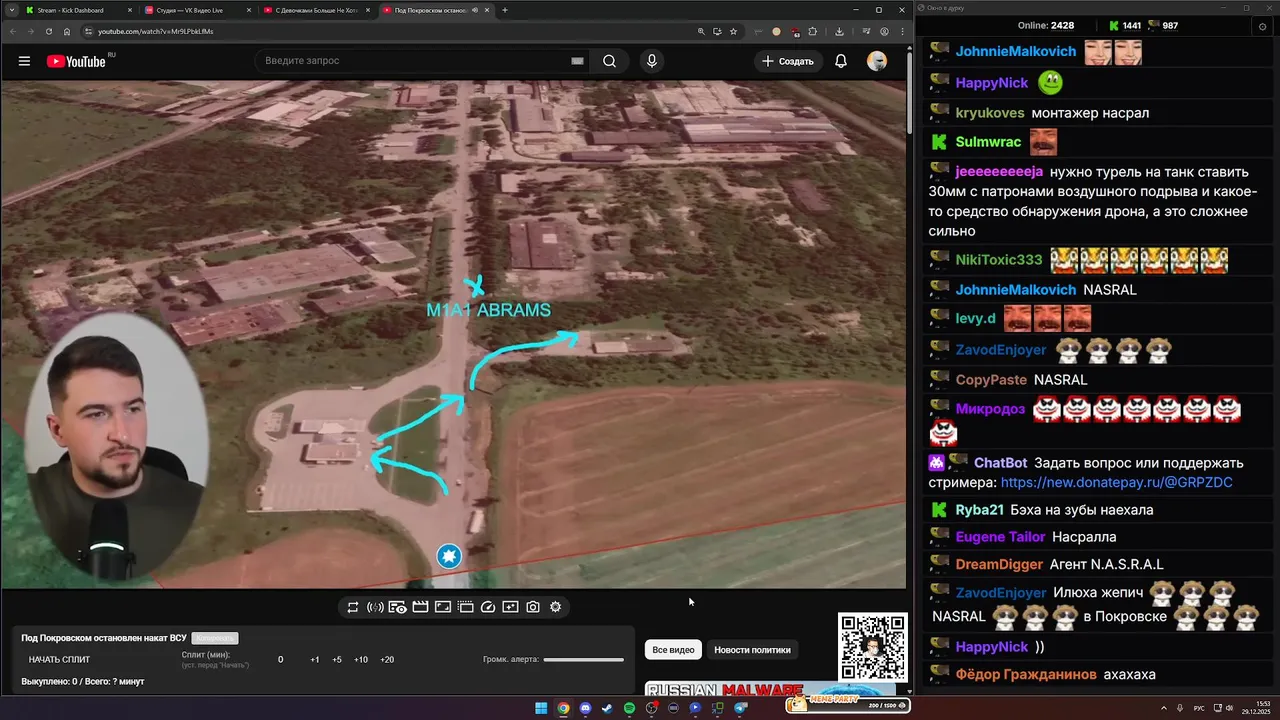Go back in browser history
The width and height of the screenshot is (1280, 720).
tap(12, 31)
